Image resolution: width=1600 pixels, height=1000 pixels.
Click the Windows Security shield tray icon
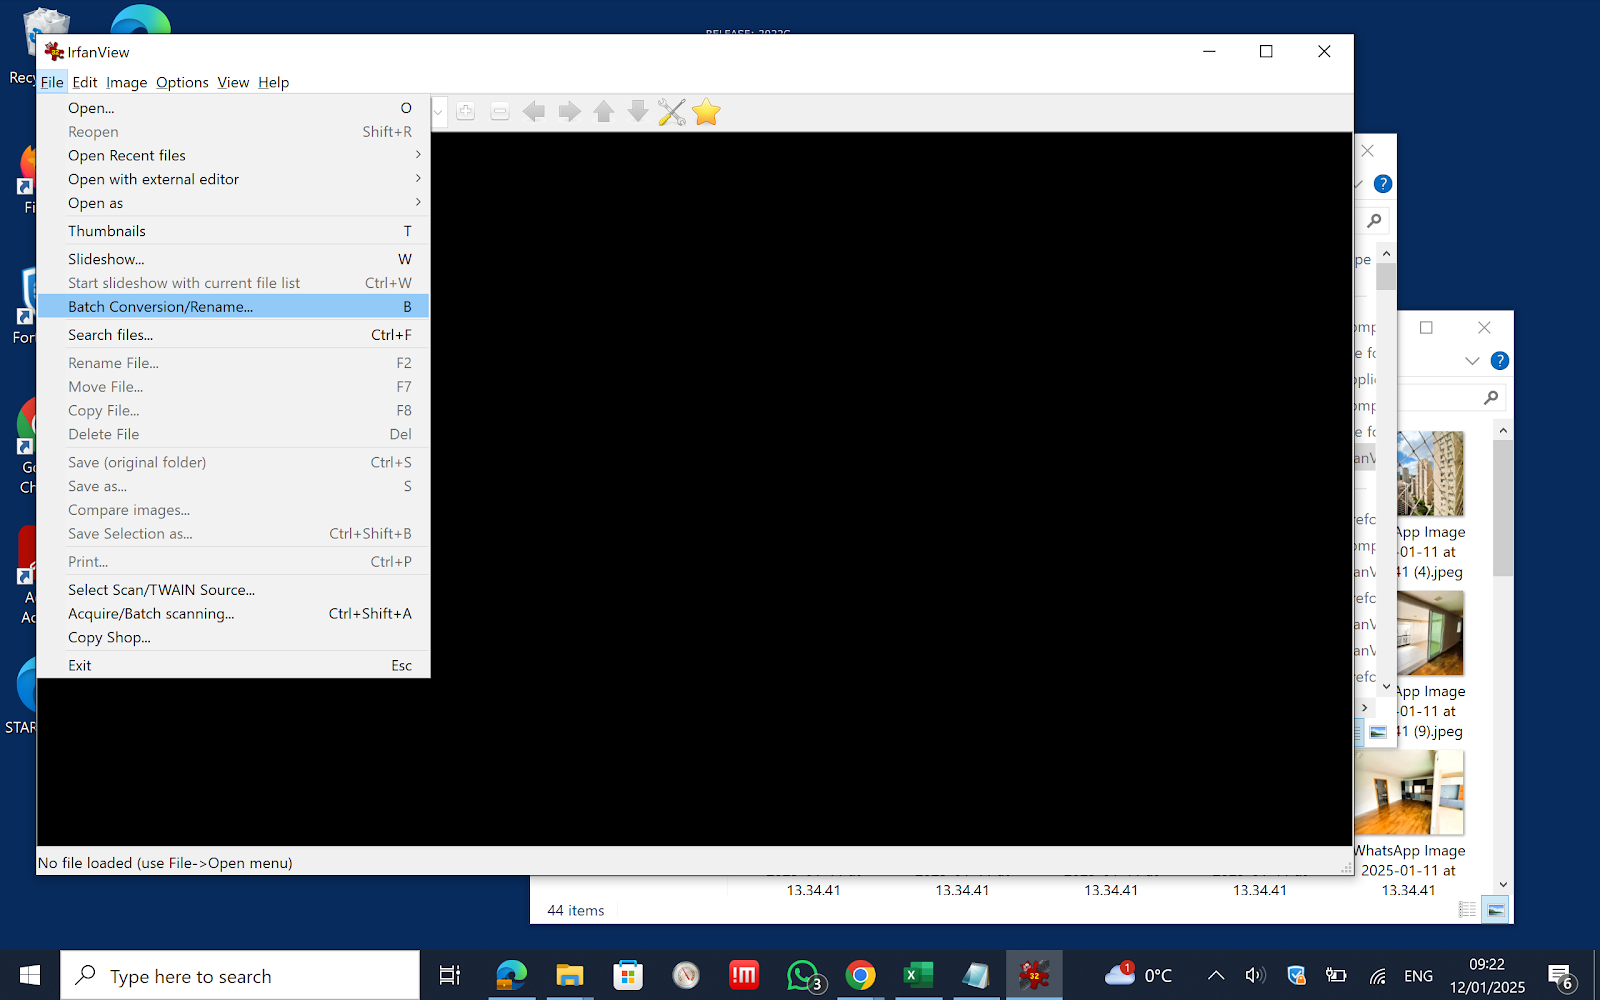[x=1296, y=976]
